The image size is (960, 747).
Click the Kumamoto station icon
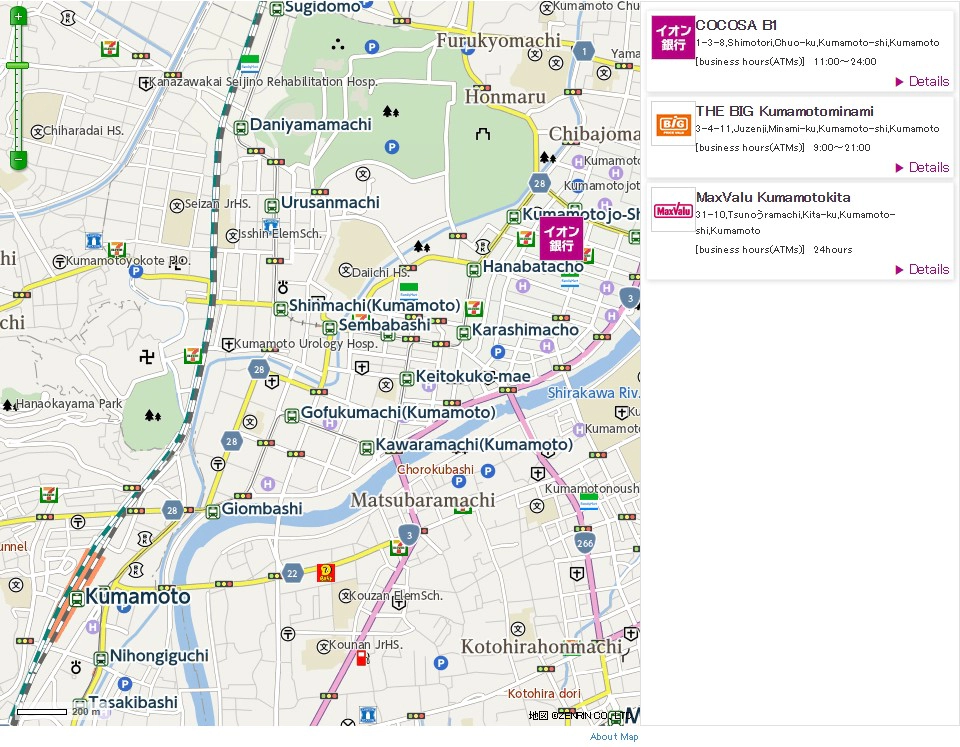point(77,599)
